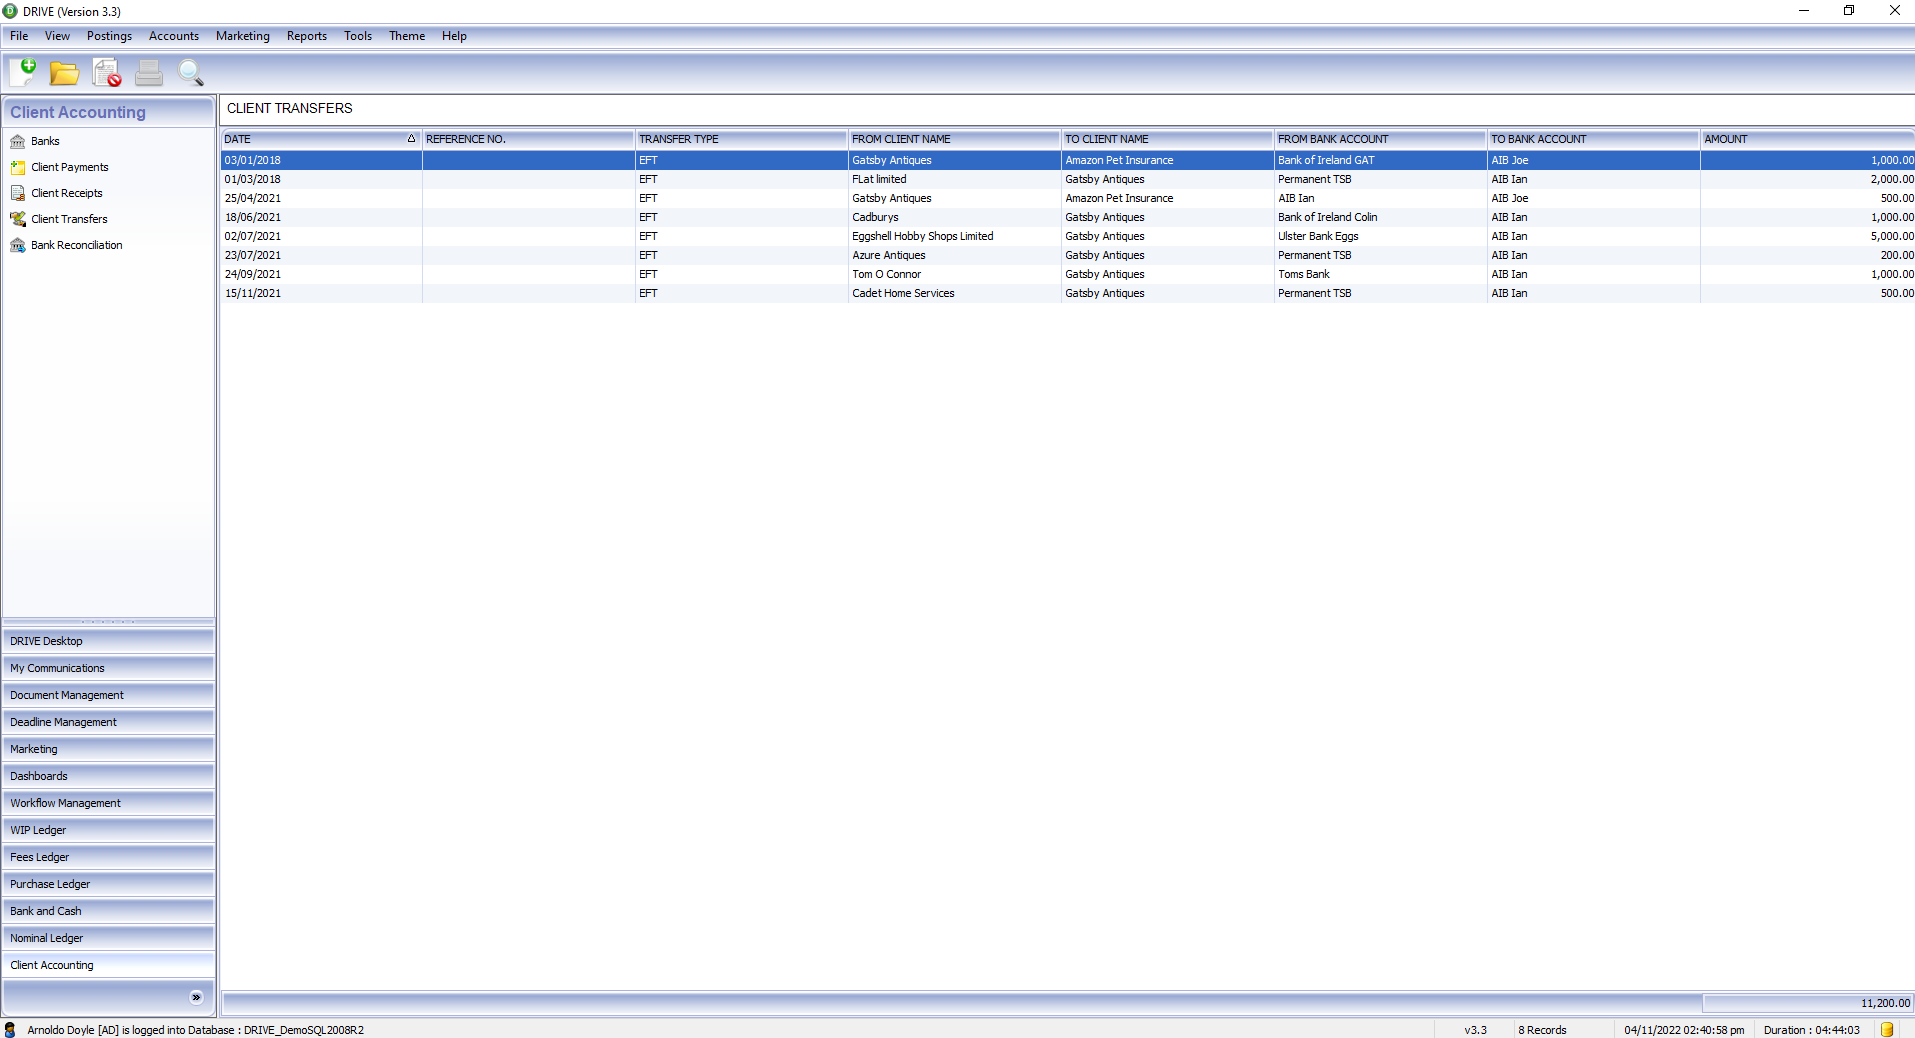Open the Tools menu
Image resolution: width=1915 pixels, height=1038 pixels.
358,36
